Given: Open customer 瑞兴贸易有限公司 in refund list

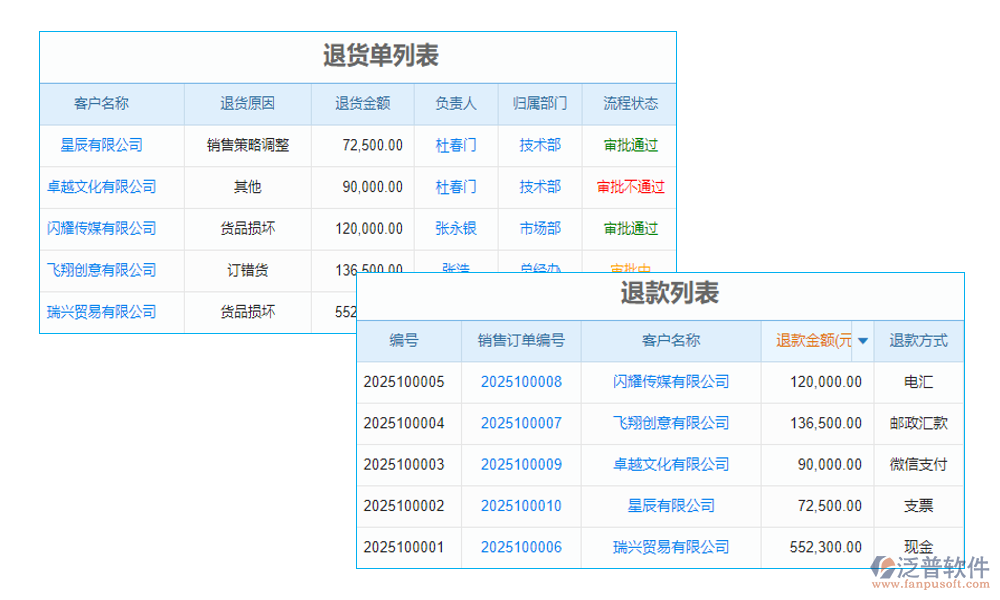Looking at the screenshot, I should pyautogui.click(x=670, y=547).
